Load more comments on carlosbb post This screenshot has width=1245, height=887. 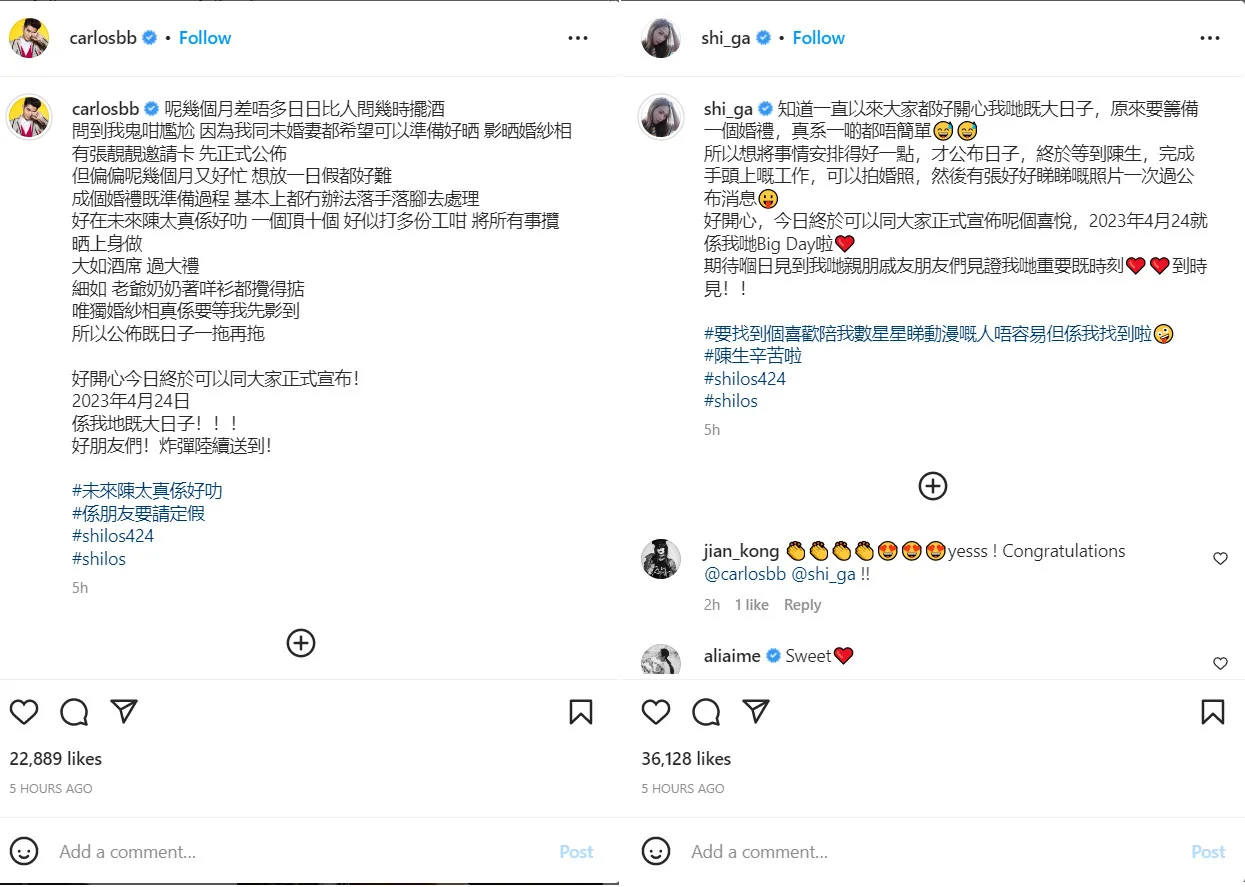pos(301,642)
